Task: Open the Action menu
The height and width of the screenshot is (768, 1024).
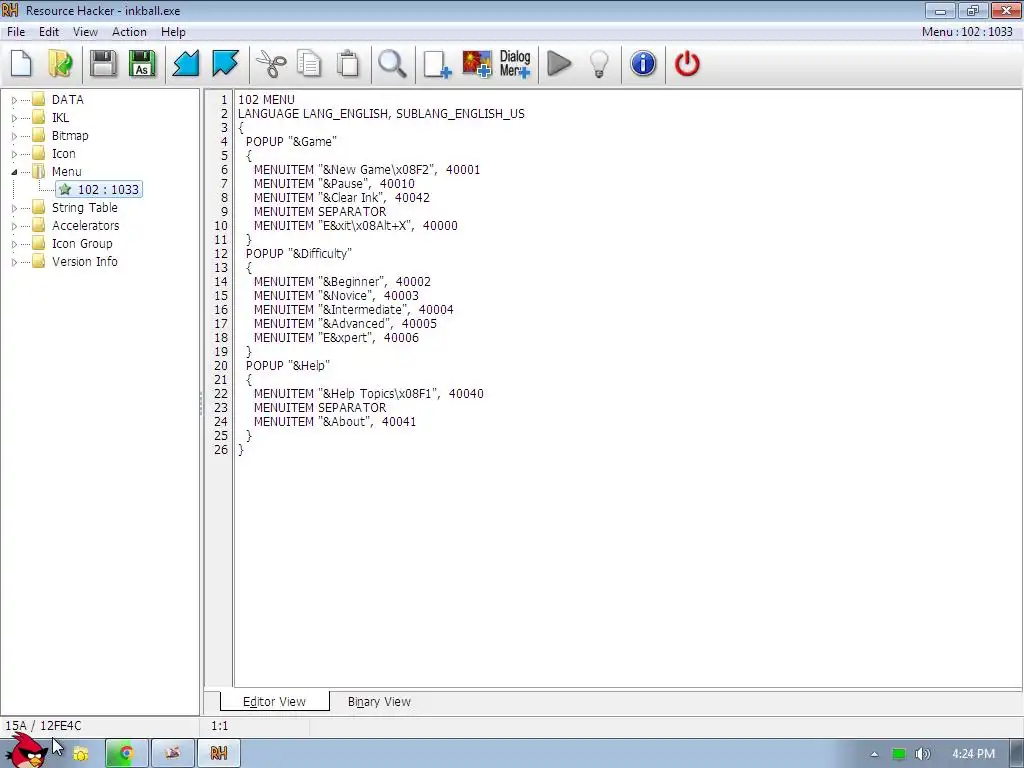Action: (129, 32)
